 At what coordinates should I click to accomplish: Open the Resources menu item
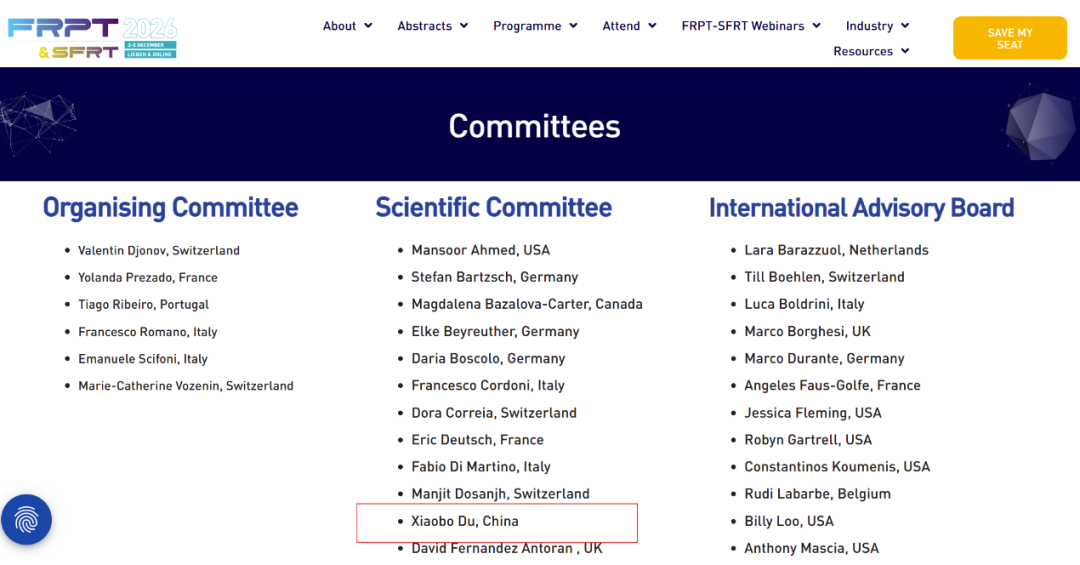(863, 51)
